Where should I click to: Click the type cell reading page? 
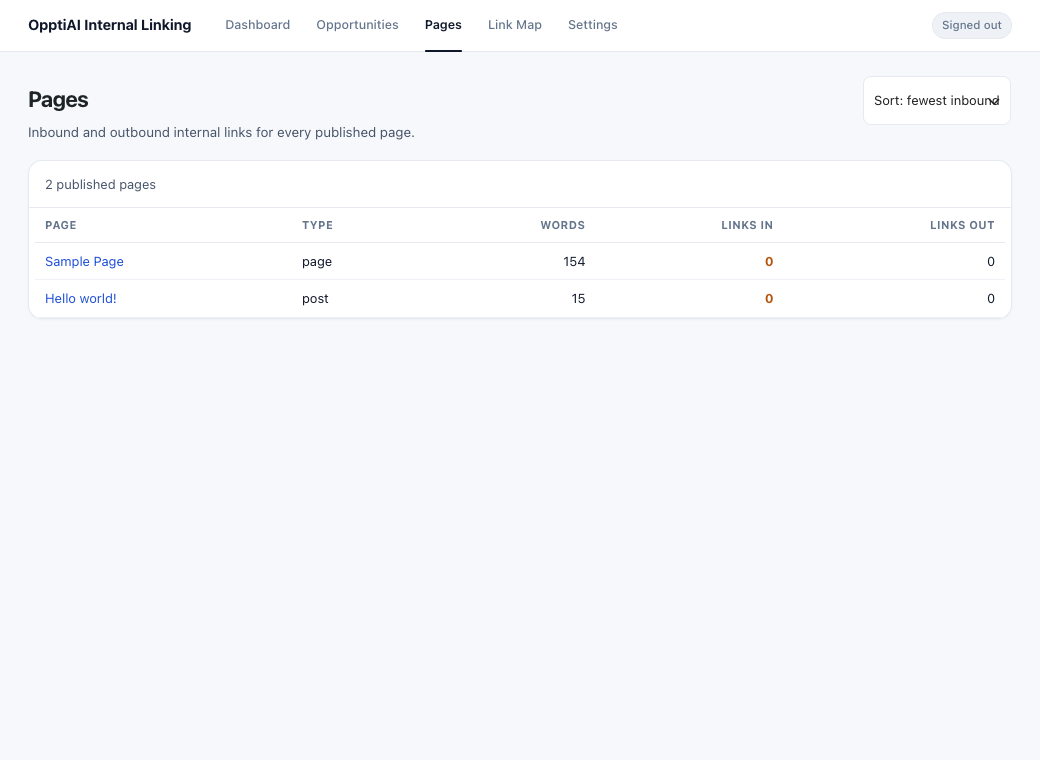[x=317, y=262]
